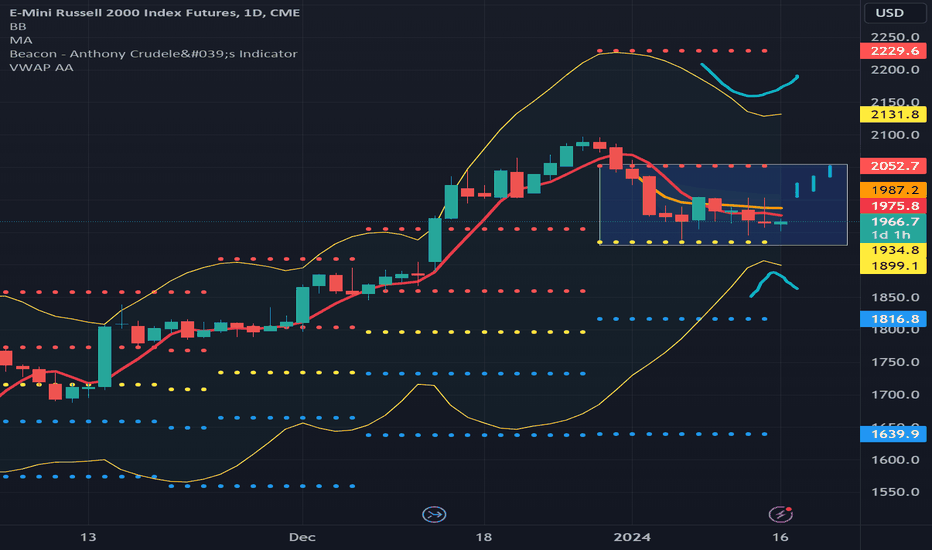Viewport: 932px width, 550px height.
Task: Click the blue arrow event icon on time axis
Action: (434, 514)
